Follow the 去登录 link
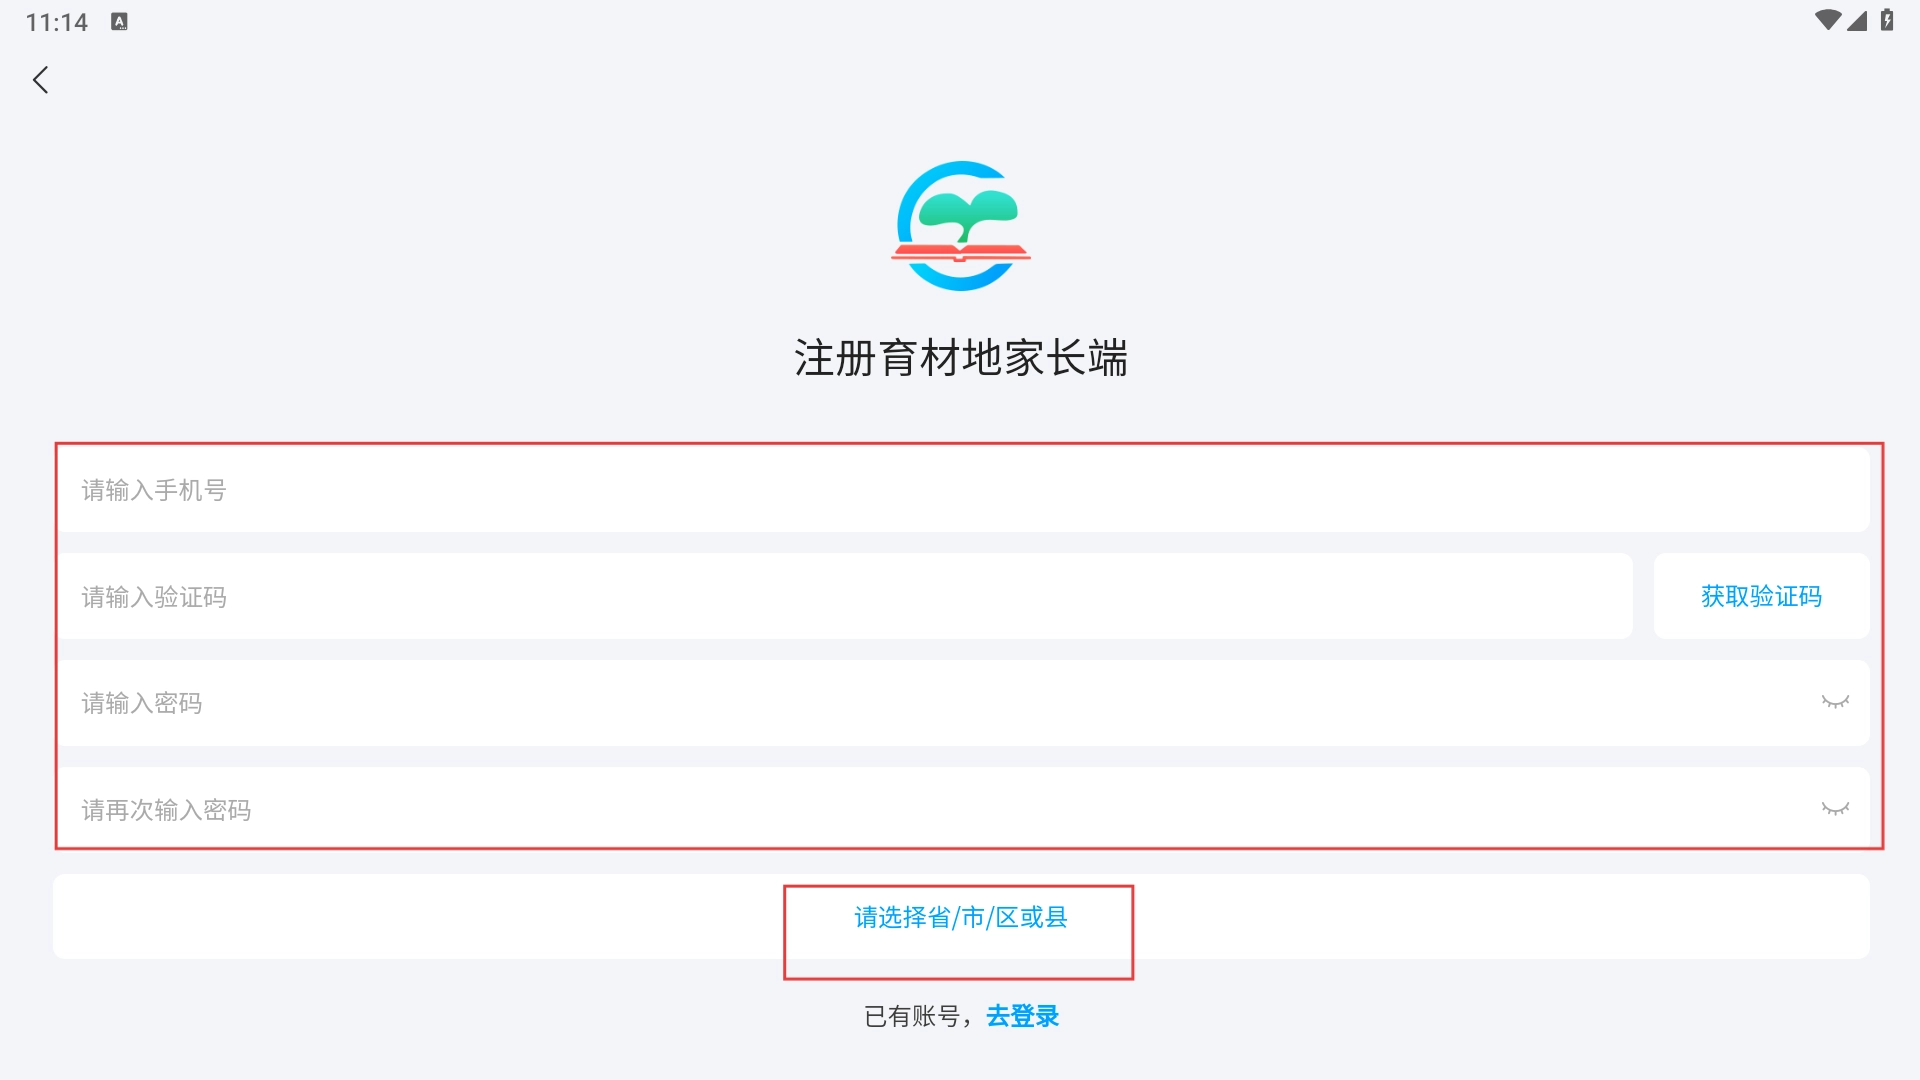This screenshot has height=1080, width=1920. (x=1022, y=1016)
